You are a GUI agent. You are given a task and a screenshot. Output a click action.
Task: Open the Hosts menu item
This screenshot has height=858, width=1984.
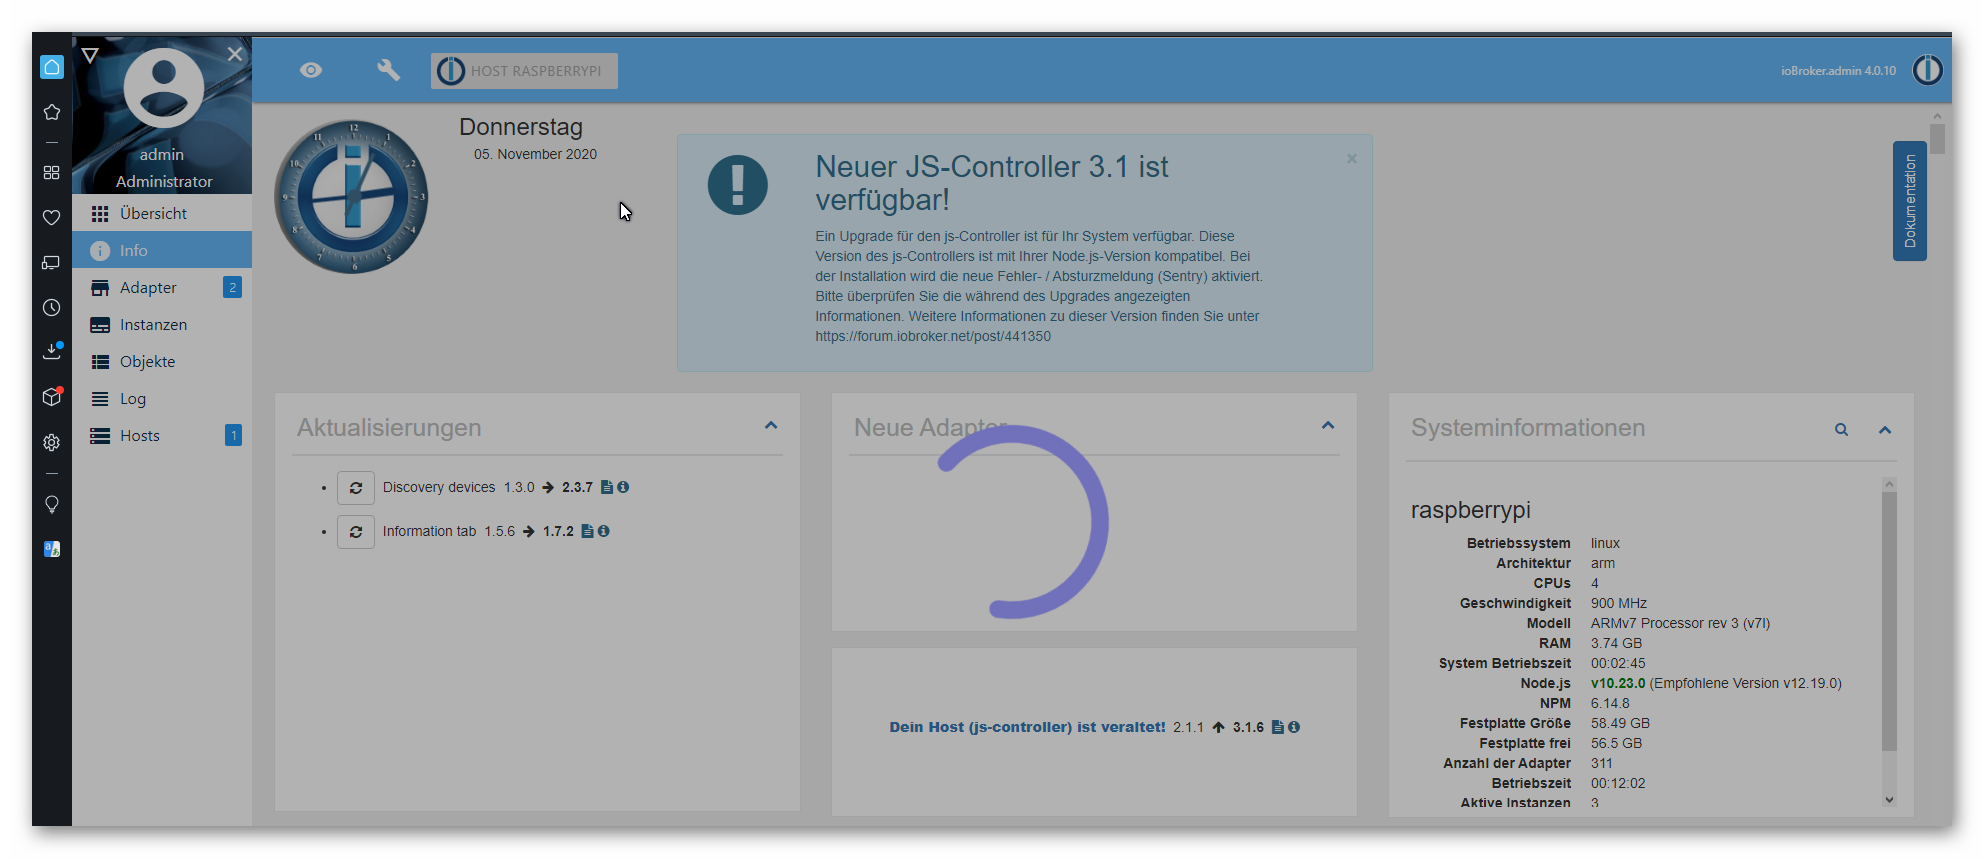(x=162, y=435)
